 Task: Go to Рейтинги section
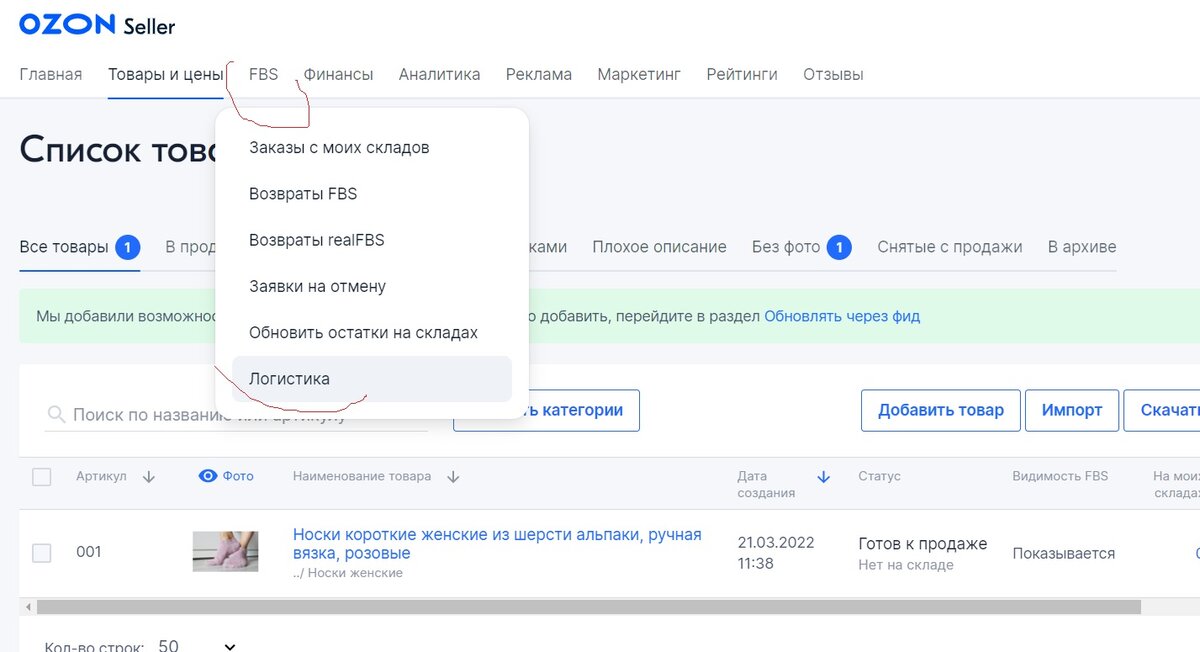point(742,74)
